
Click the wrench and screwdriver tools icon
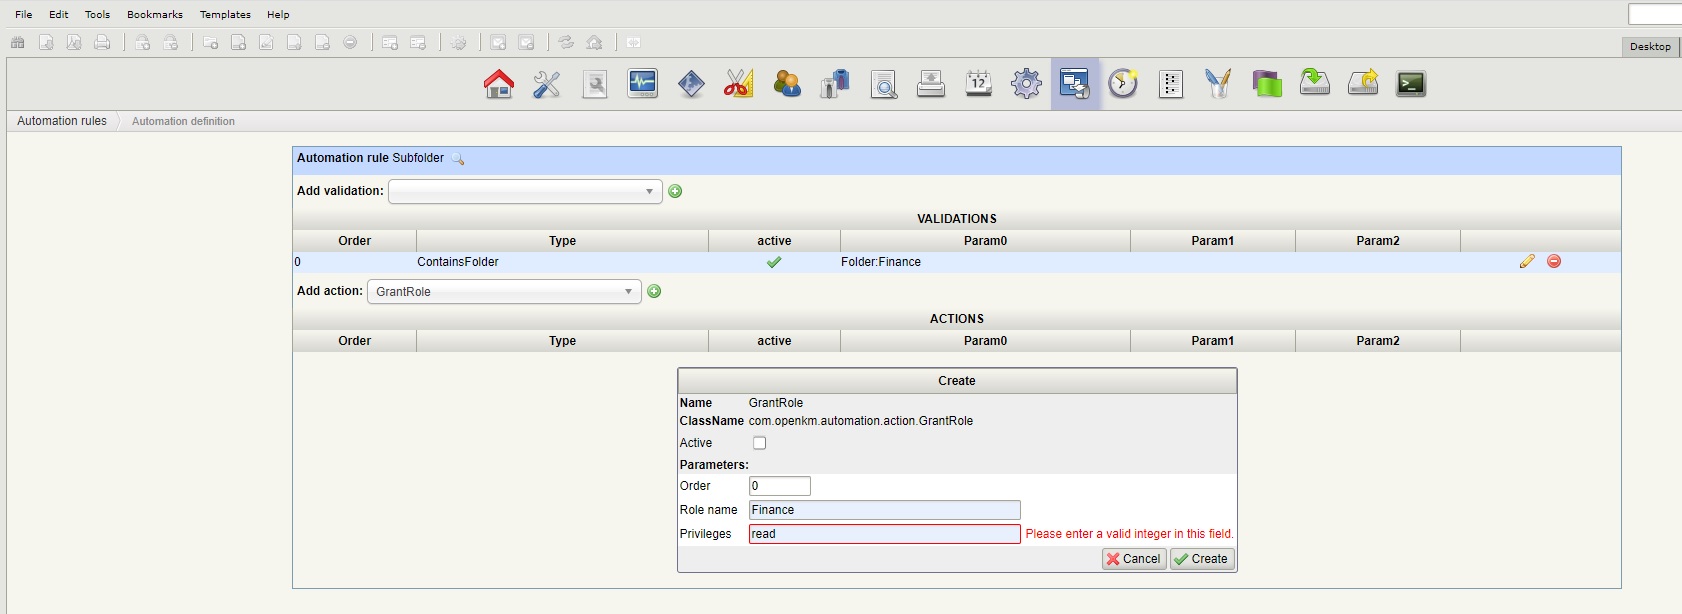coord(546,84)
